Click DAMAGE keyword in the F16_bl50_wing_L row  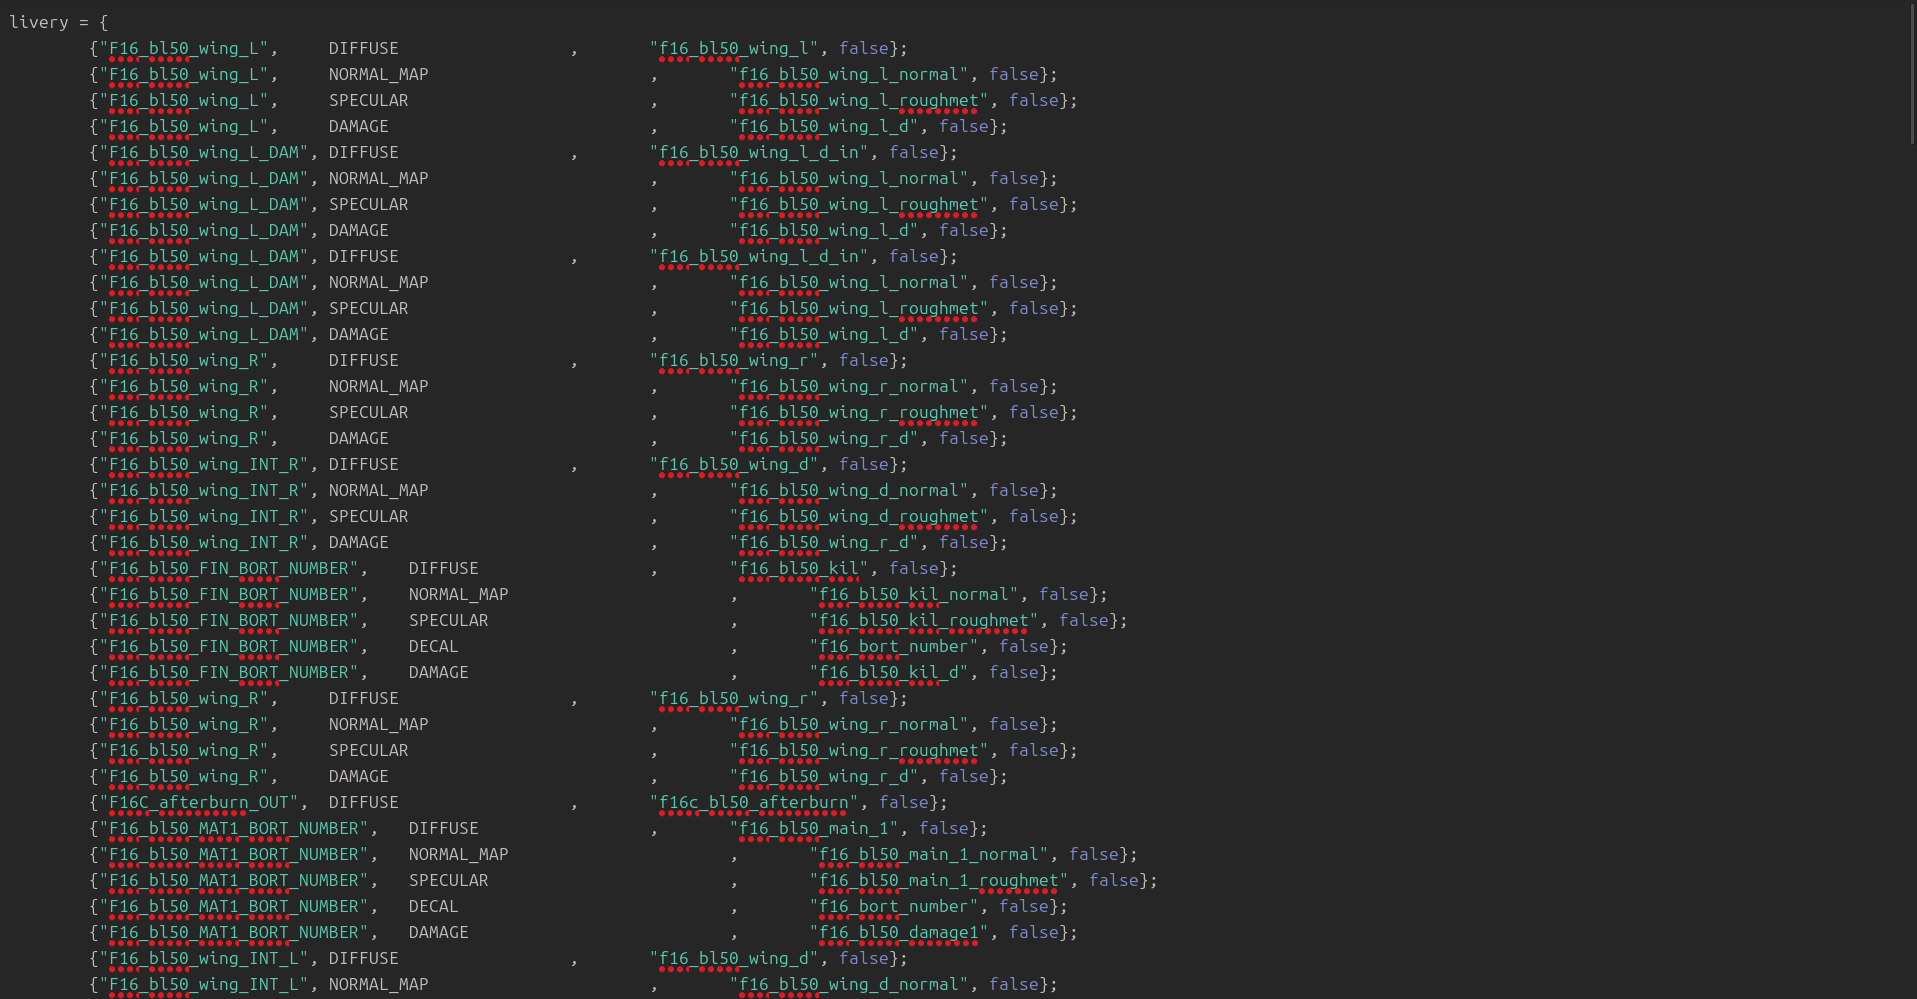pyautogui.click(x=359, y=126)
